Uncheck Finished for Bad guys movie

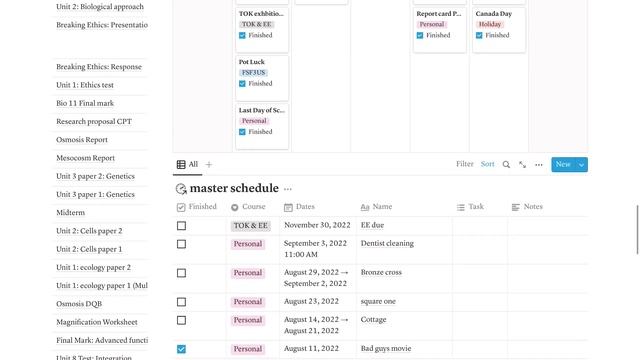coord(182,349)
